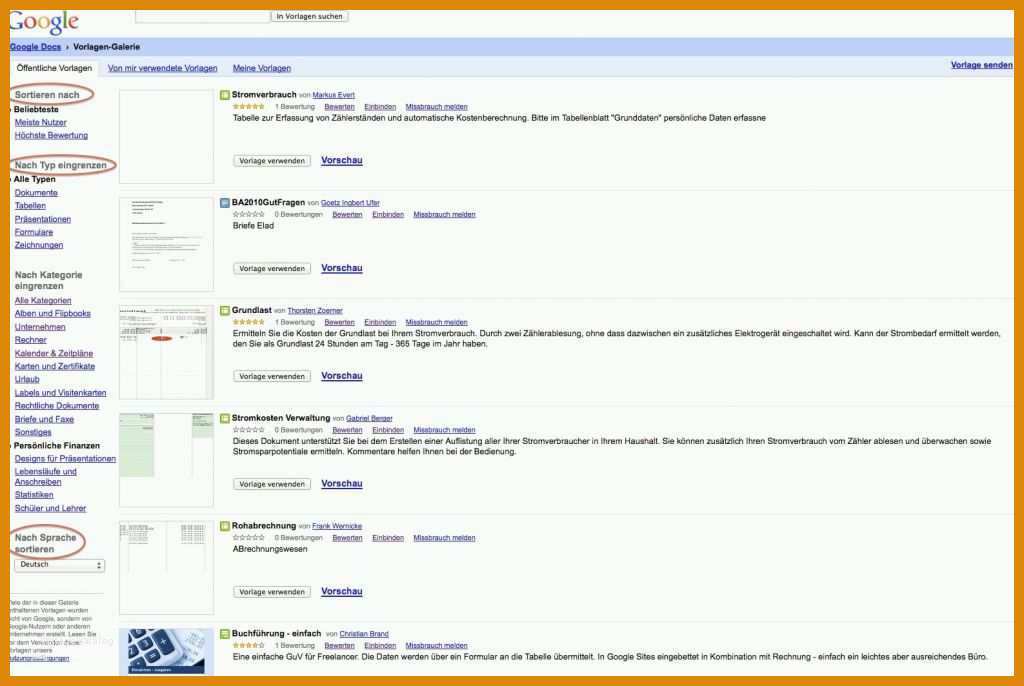1024x686 pixels.
Task: Switch to 'Von mir verwendete Vorlagen' tab
Action: [x=163, y=68]
